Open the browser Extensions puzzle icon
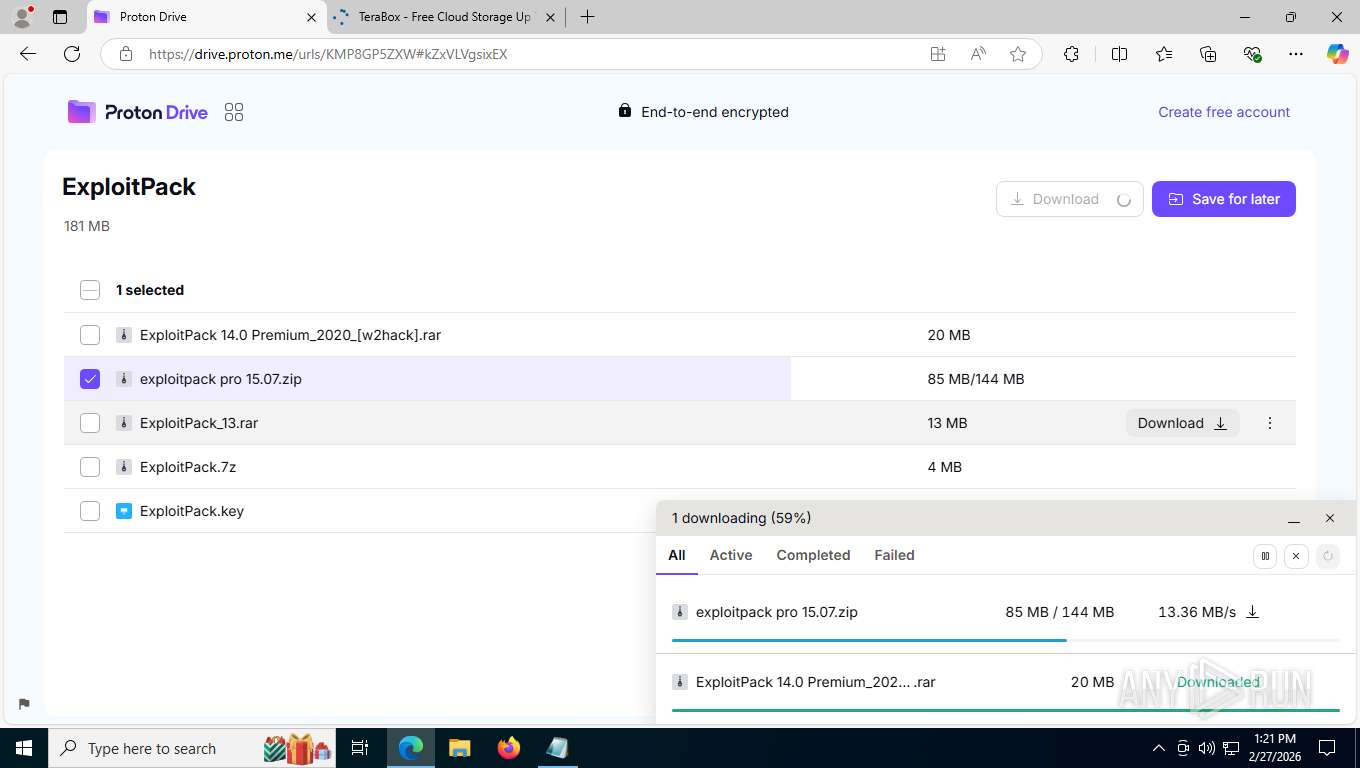1360x768 pixels. click(1071, 54)
